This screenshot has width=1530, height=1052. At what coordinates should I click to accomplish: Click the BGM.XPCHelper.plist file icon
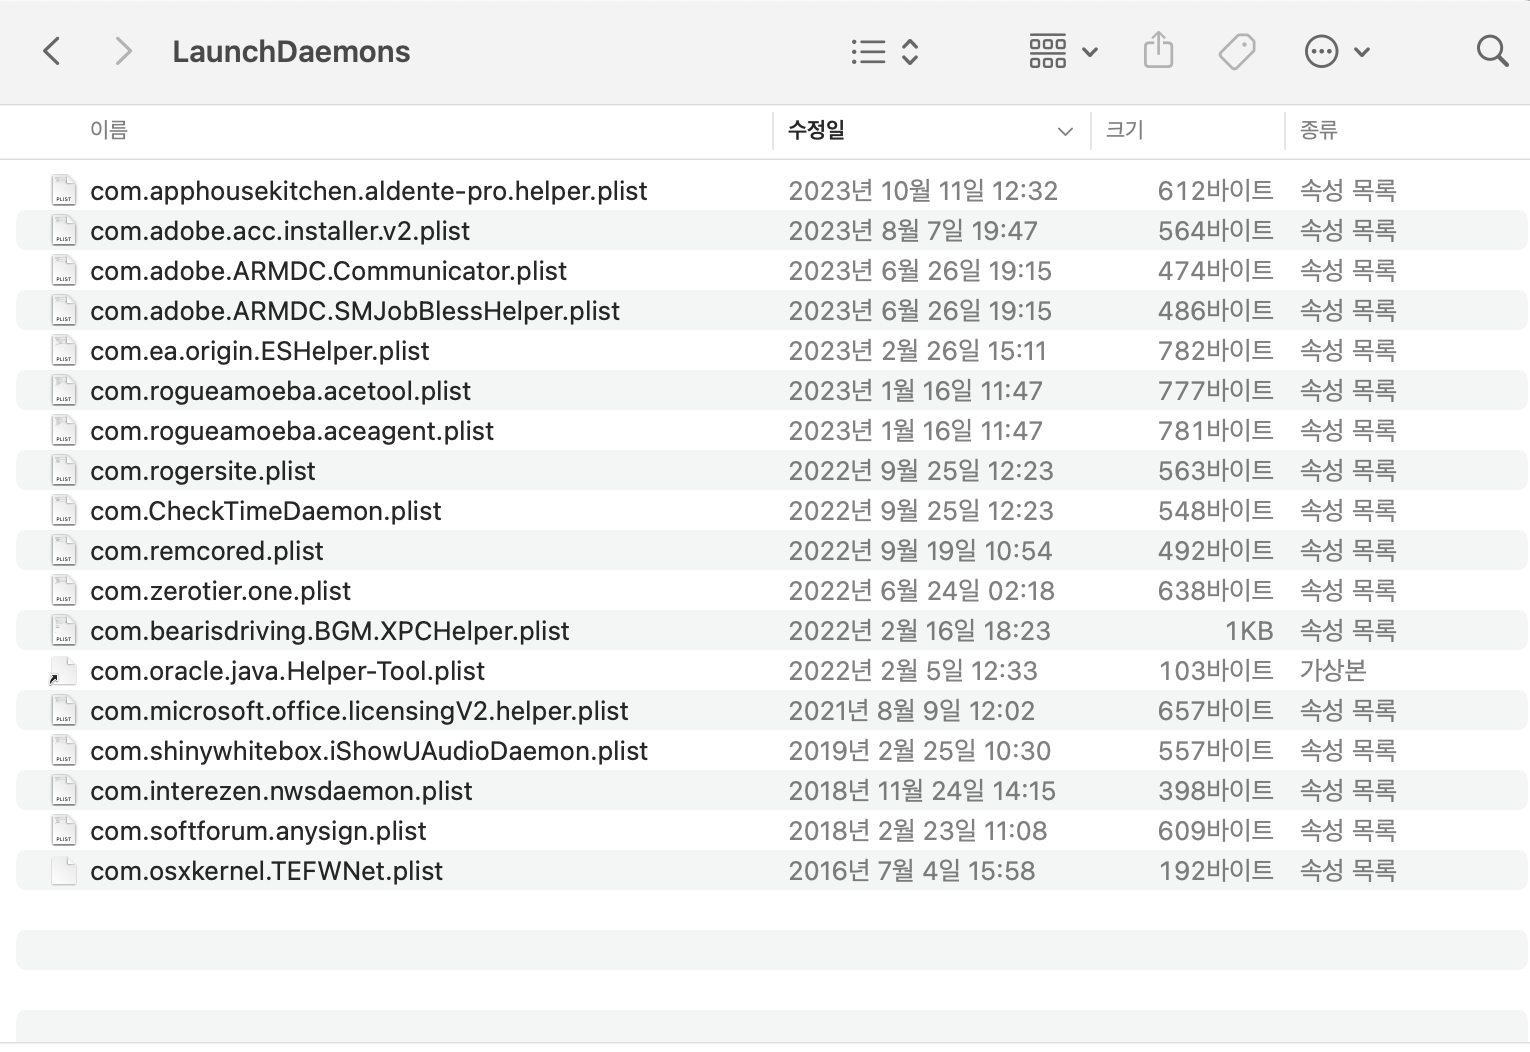pos(64,630)
